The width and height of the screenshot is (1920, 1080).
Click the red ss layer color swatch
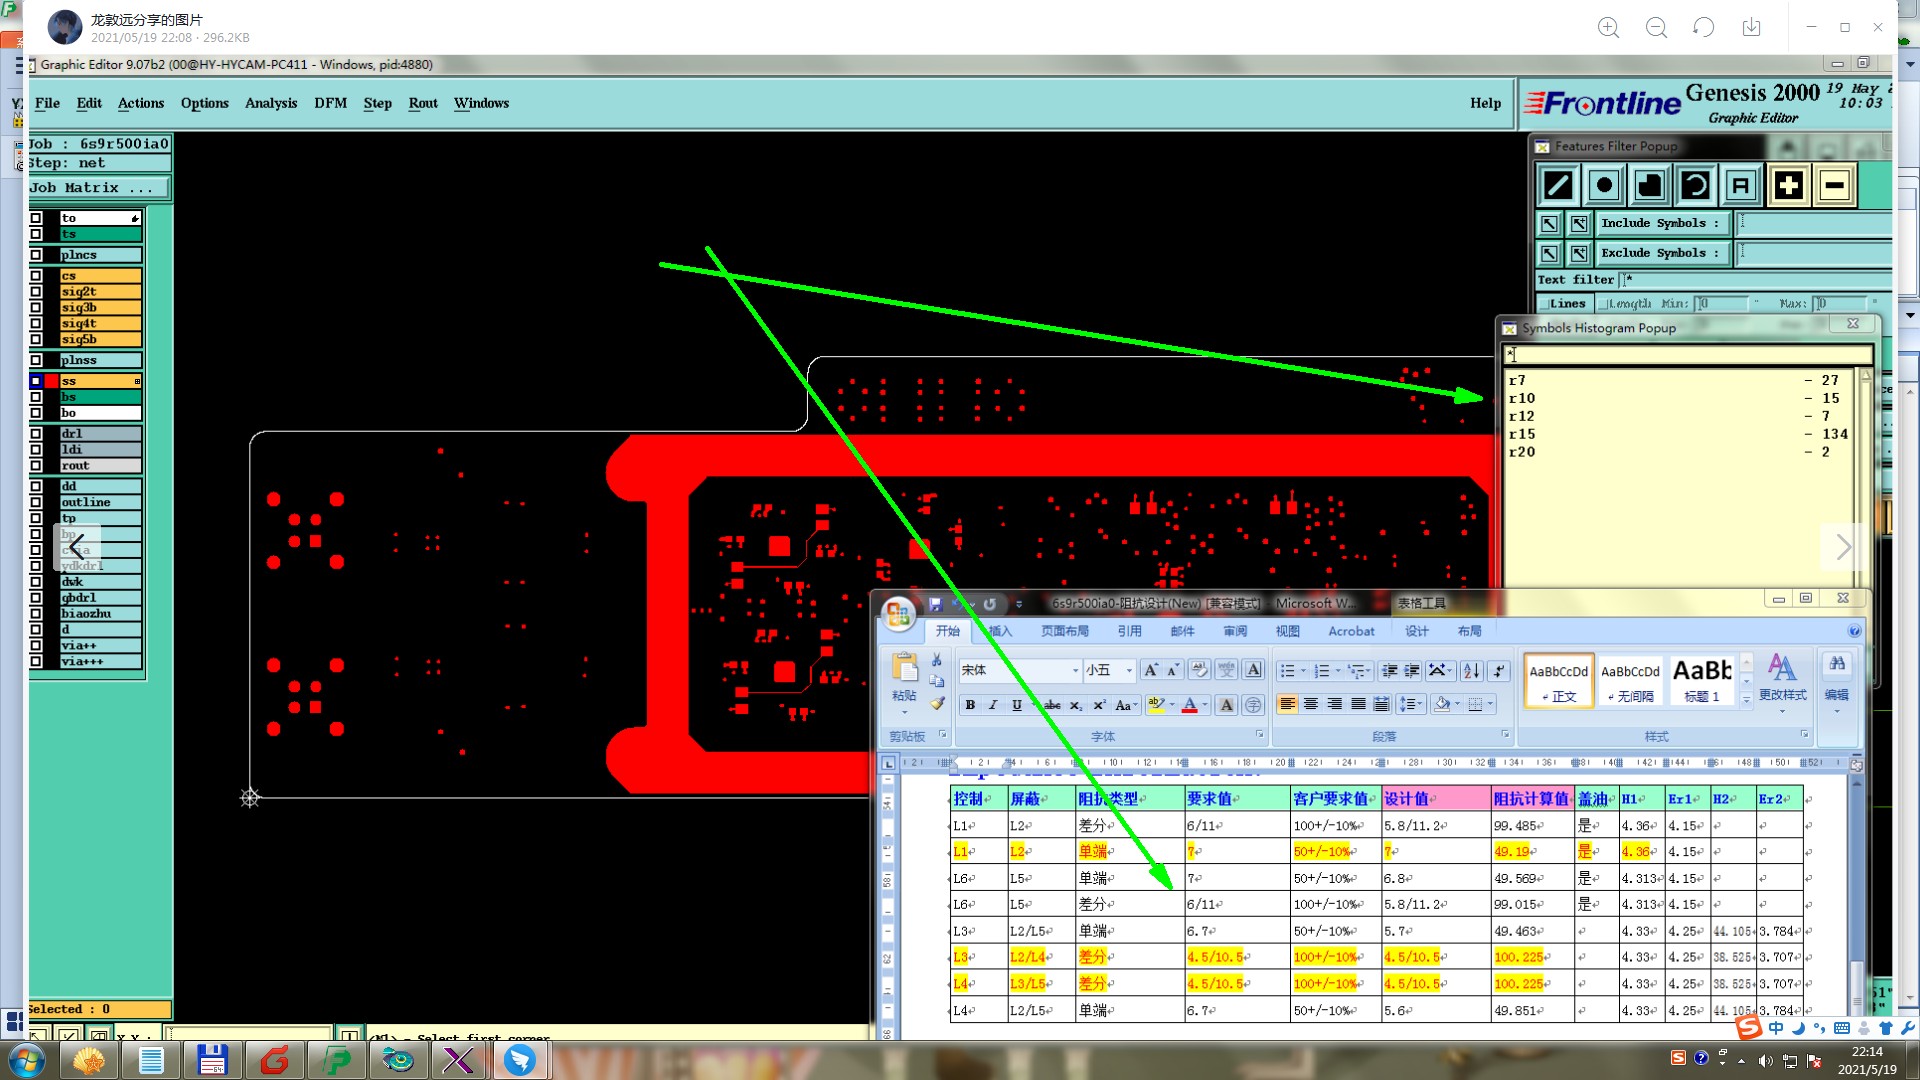coord(51,381)
